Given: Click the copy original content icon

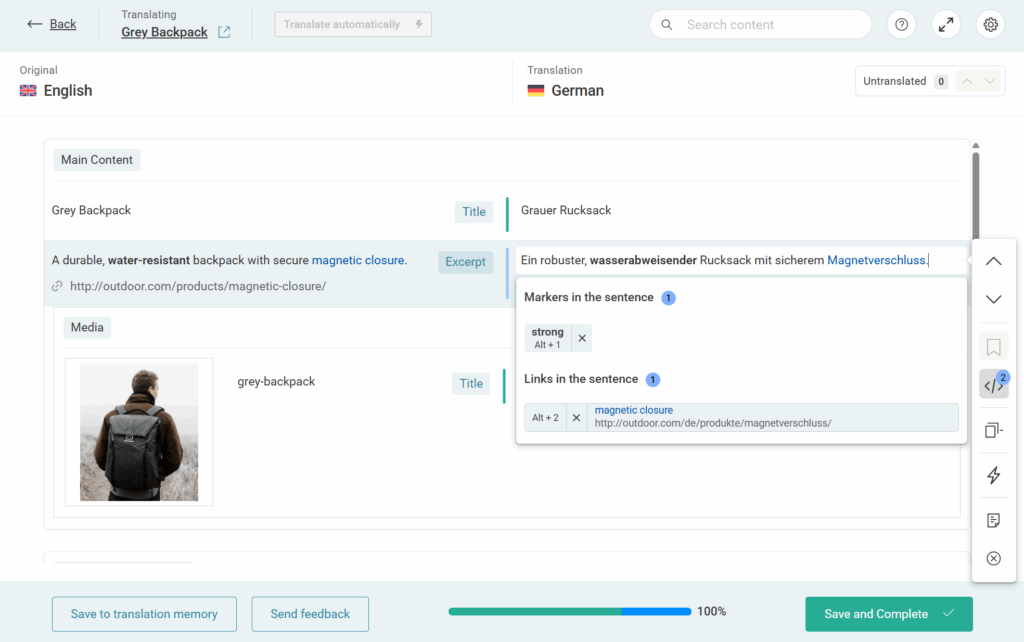Looking at the screenshot, I should click(x=993, y=430).
